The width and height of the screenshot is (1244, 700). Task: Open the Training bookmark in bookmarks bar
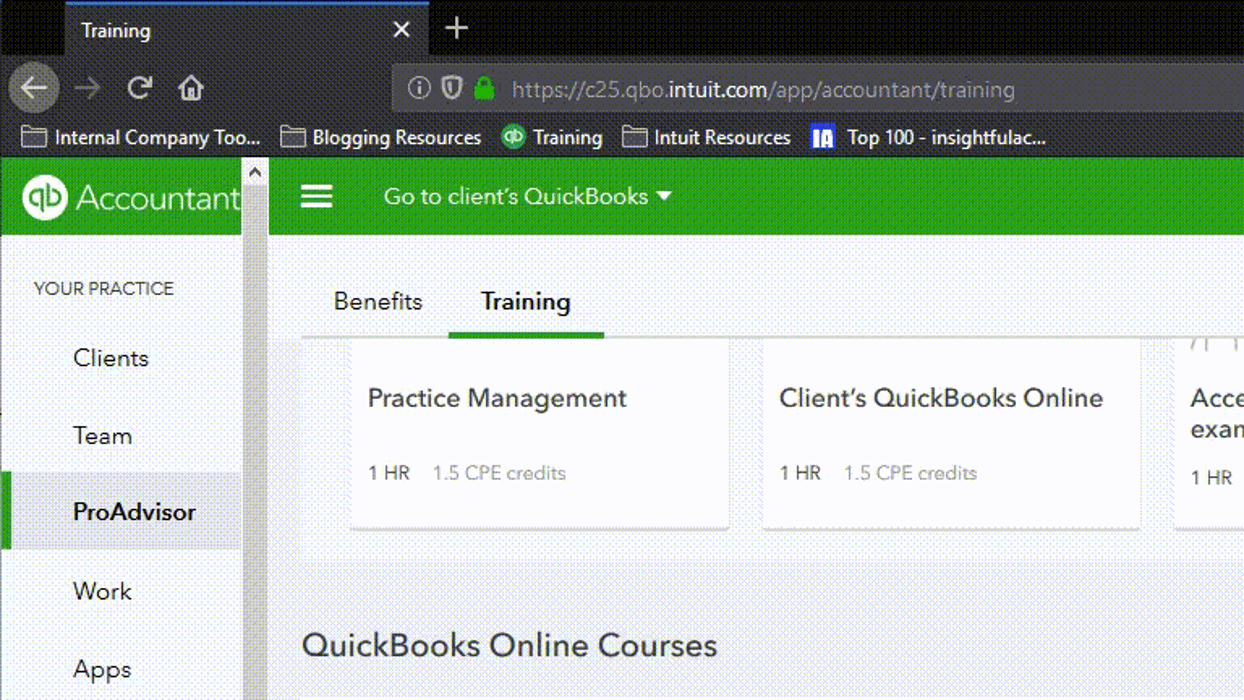(552, 137)
